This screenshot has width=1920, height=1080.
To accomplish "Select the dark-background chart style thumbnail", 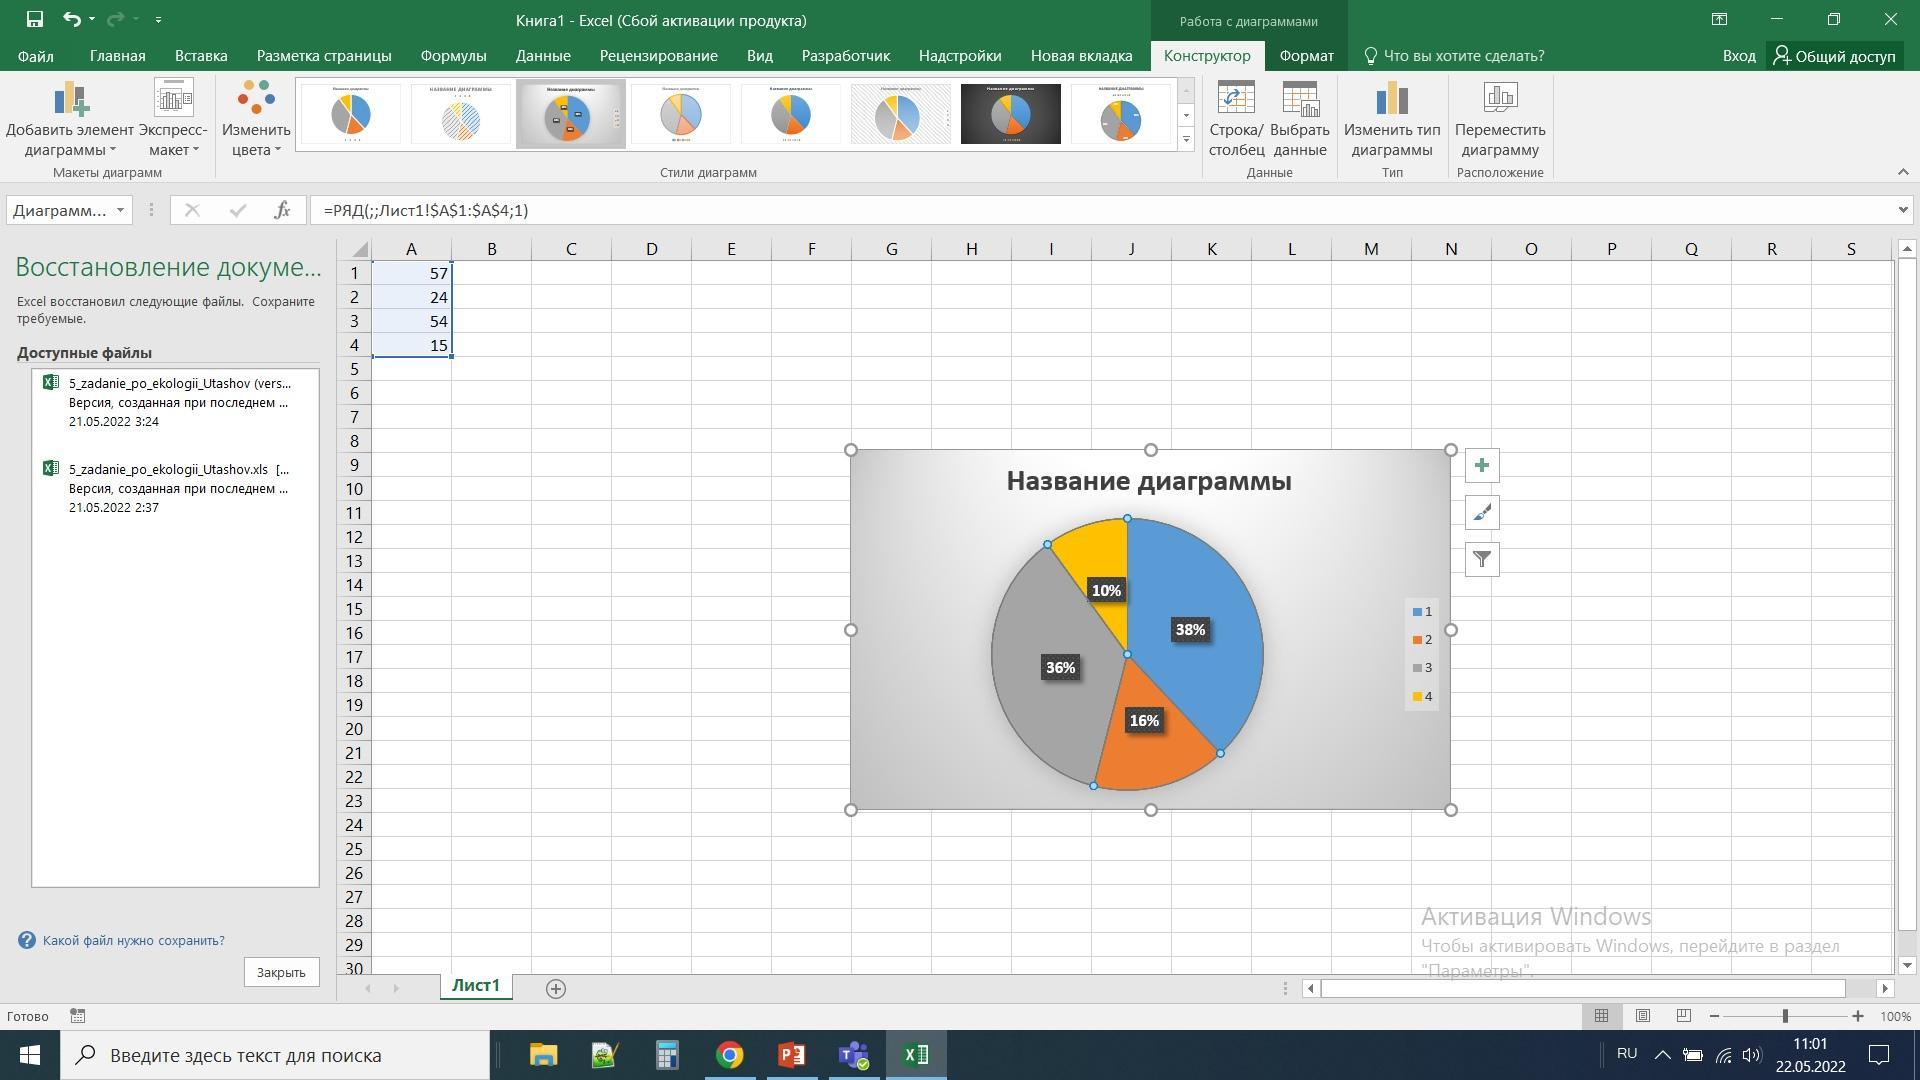I will point(1010,114).
